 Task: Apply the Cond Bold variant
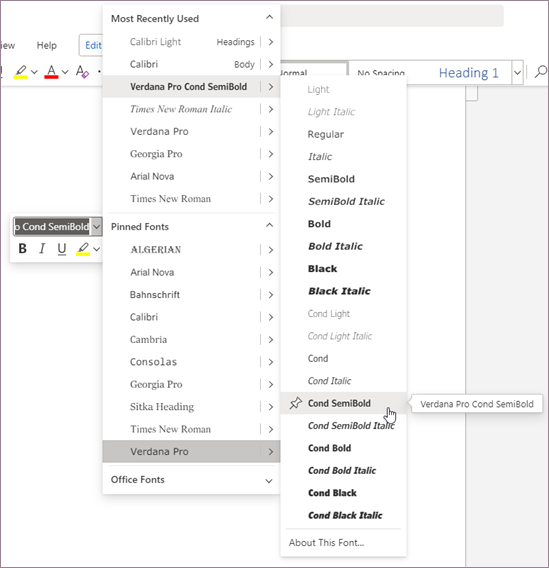[343, 448]
